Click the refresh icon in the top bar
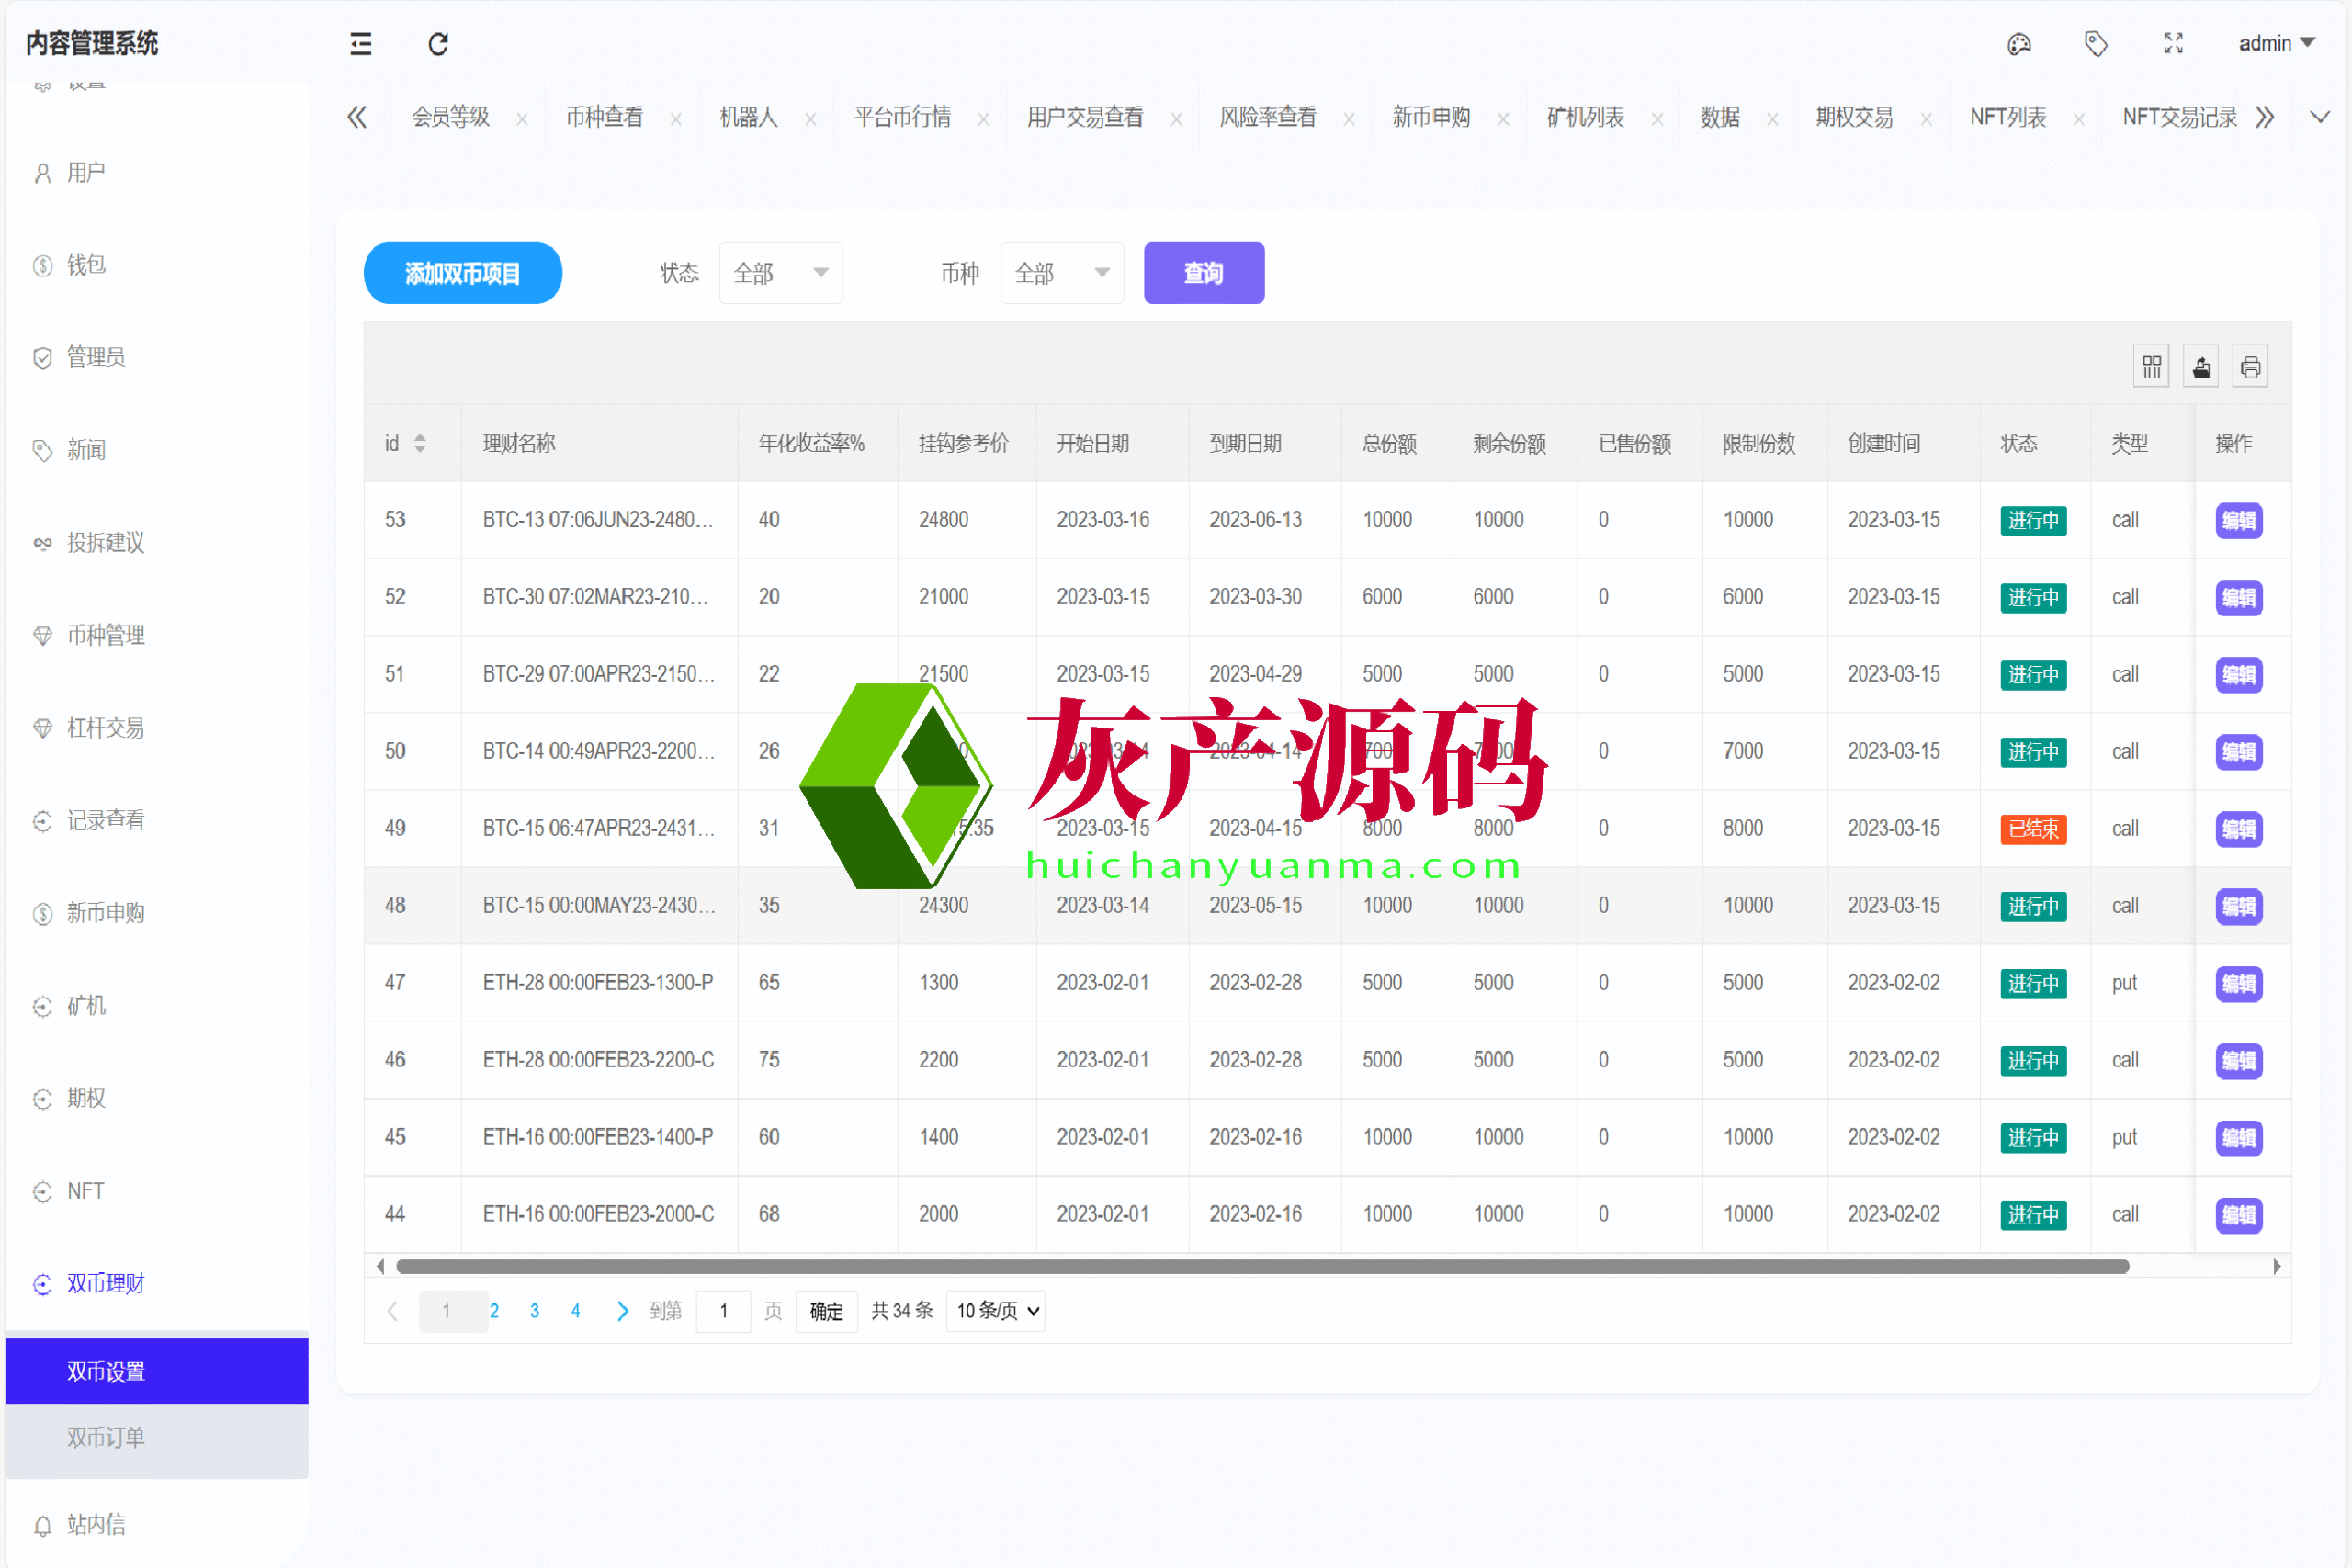The height and width of the screenshot is (1568, 2352). click(x=438, y=44)
